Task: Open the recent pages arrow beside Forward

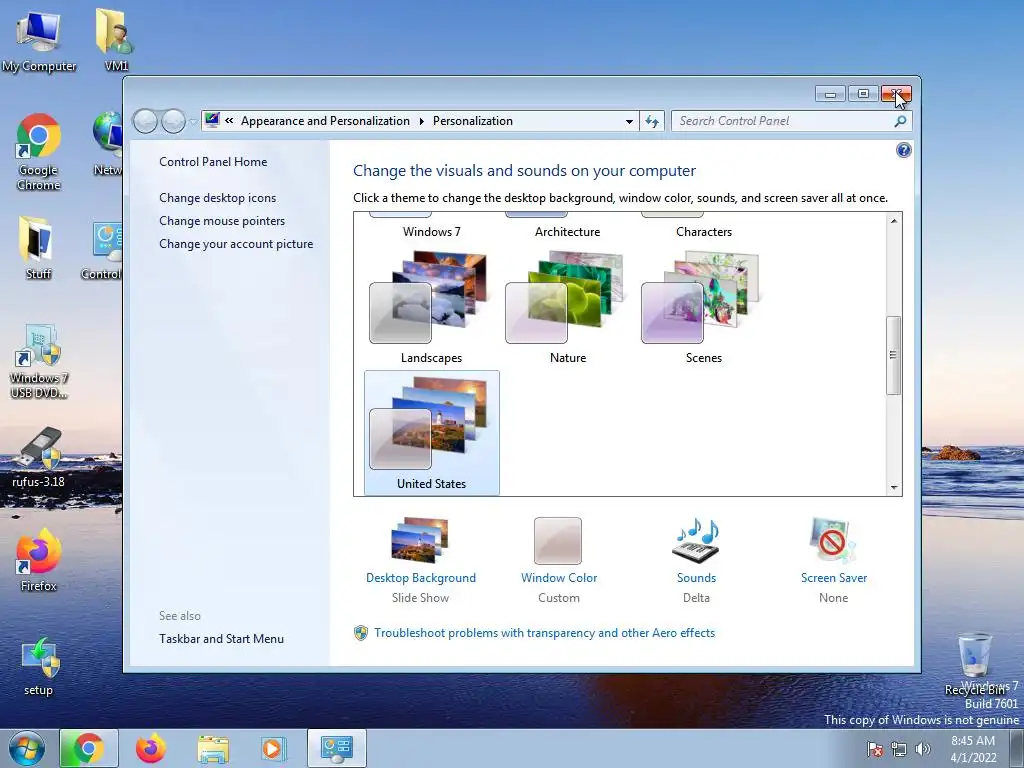Action: 193,121
